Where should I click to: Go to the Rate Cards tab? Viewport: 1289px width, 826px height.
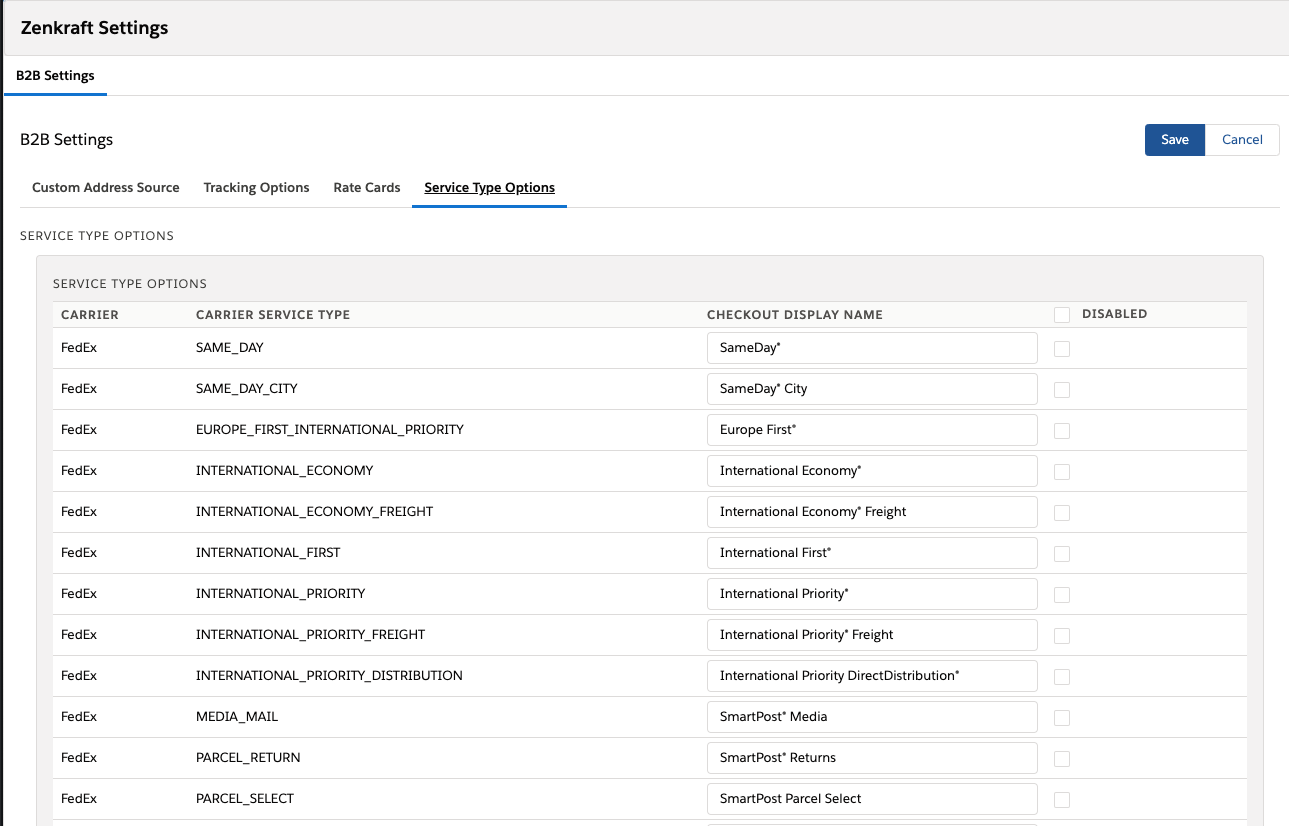coord(367,187)
